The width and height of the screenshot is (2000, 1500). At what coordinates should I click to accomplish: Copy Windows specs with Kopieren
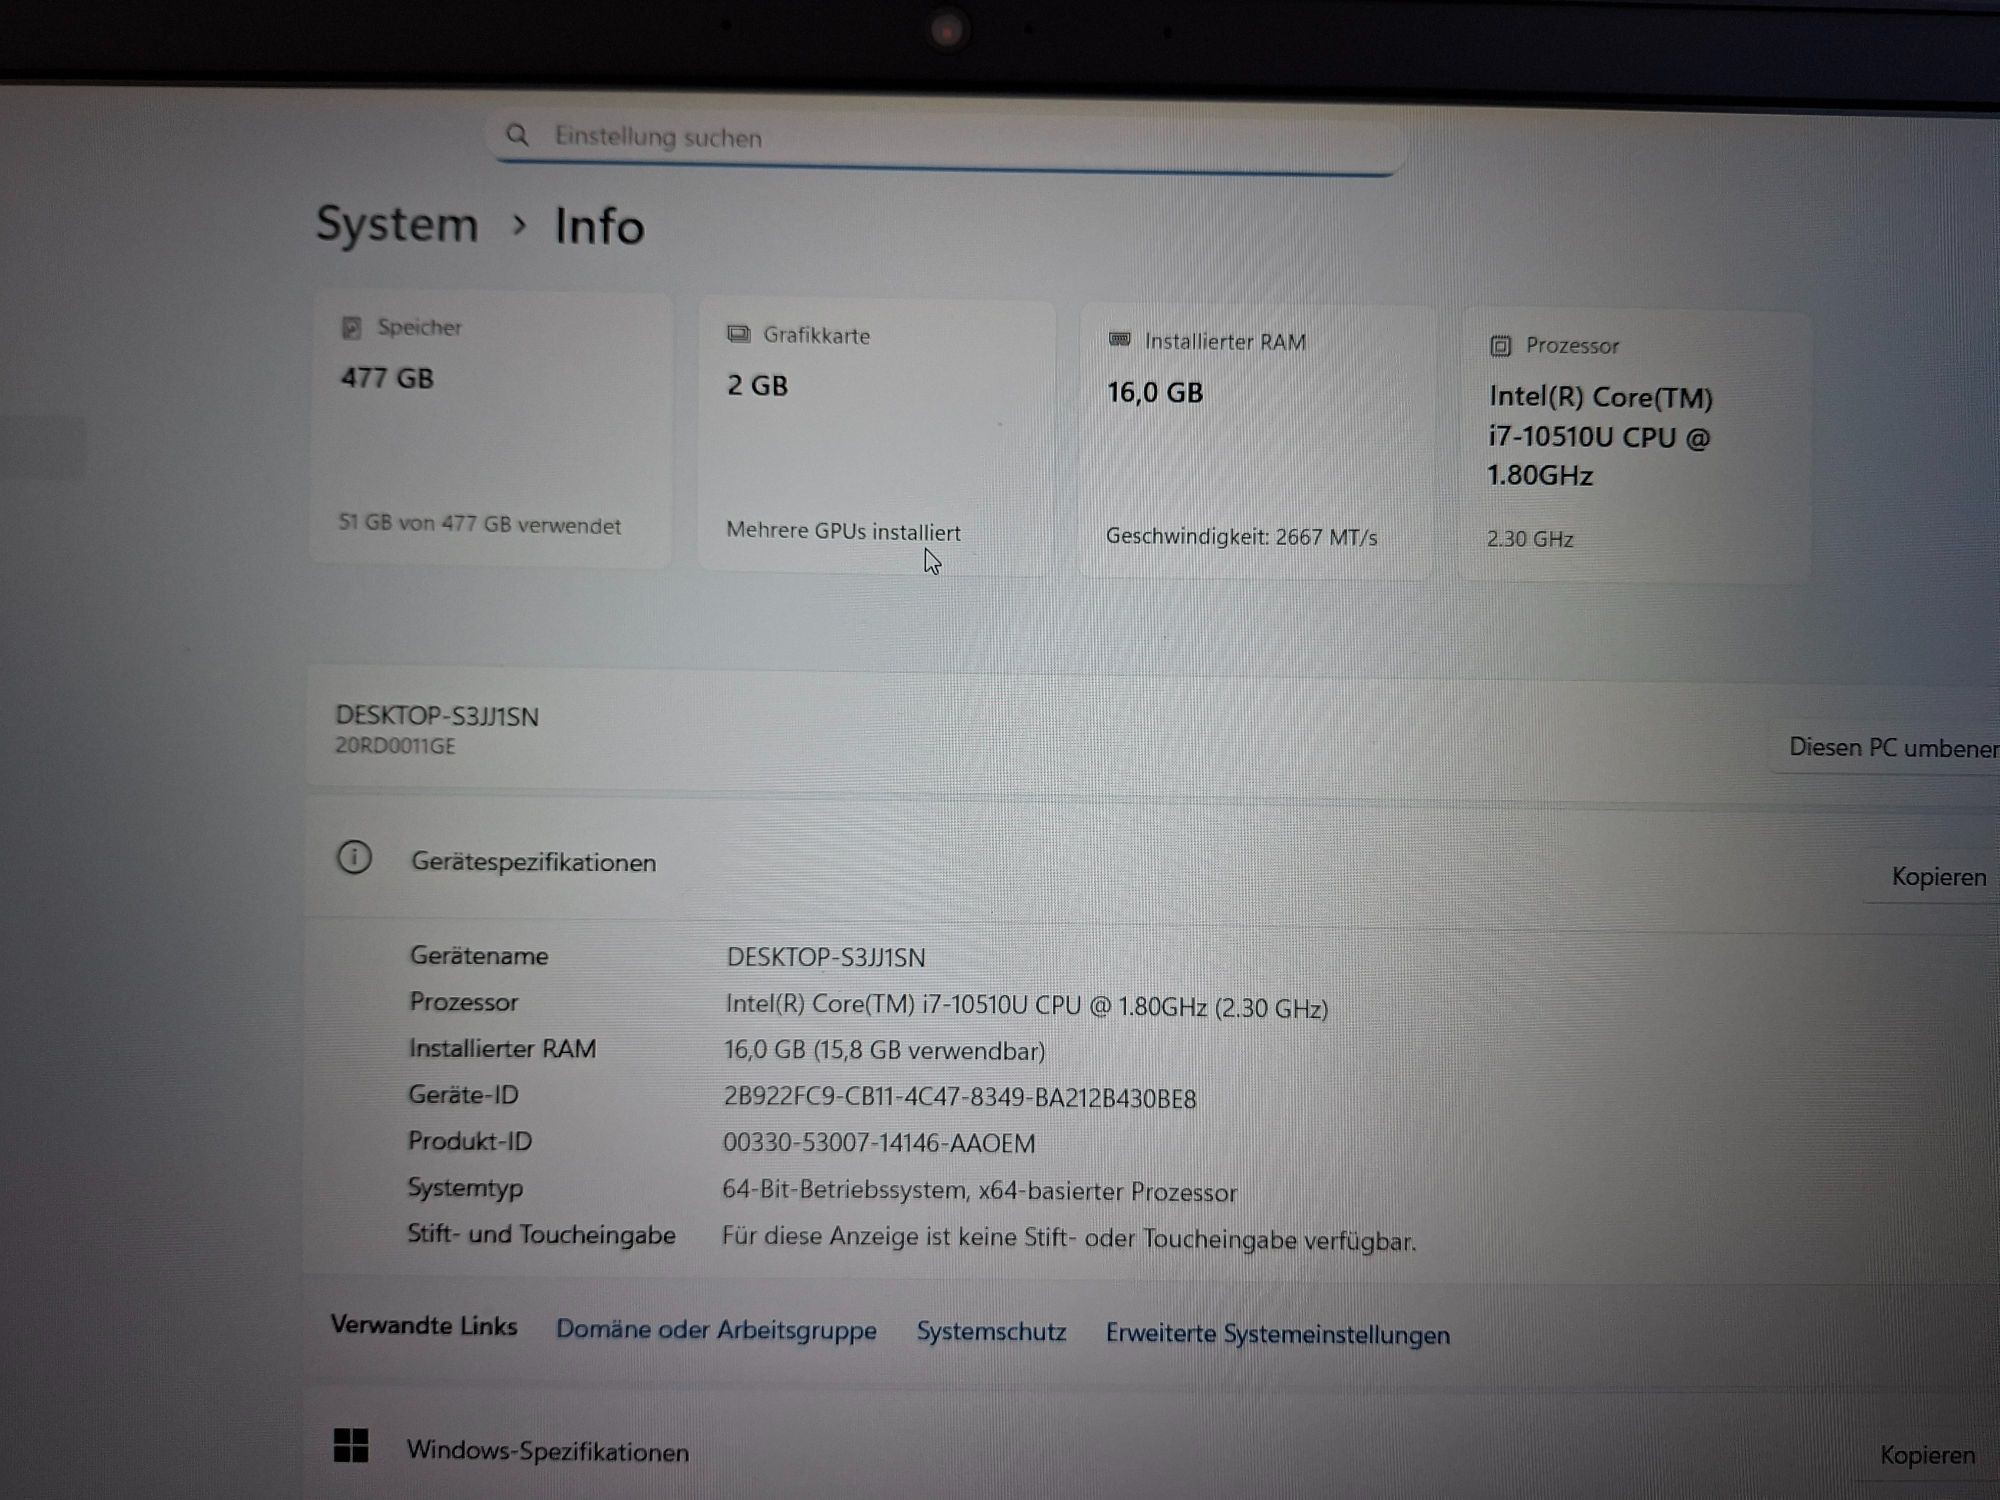[x=1926, y=1455]
